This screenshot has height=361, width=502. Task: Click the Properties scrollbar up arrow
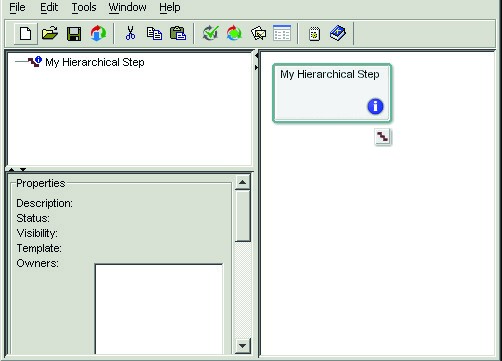click(242, 182)
